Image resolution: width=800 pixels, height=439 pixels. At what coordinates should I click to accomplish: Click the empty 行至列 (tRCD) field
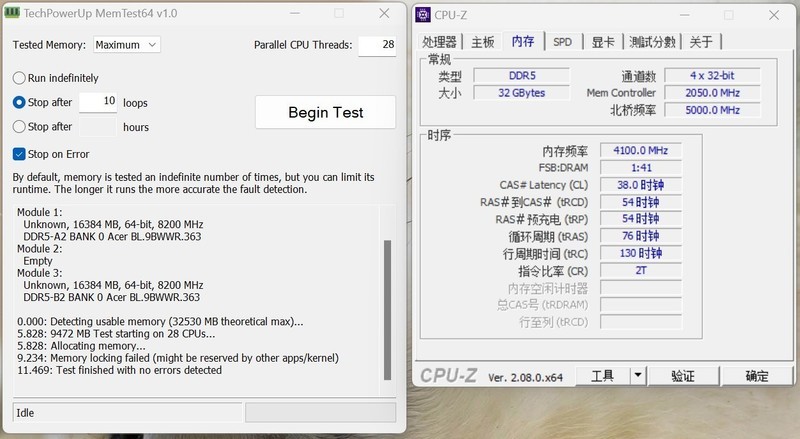click(x=641, y=322)
